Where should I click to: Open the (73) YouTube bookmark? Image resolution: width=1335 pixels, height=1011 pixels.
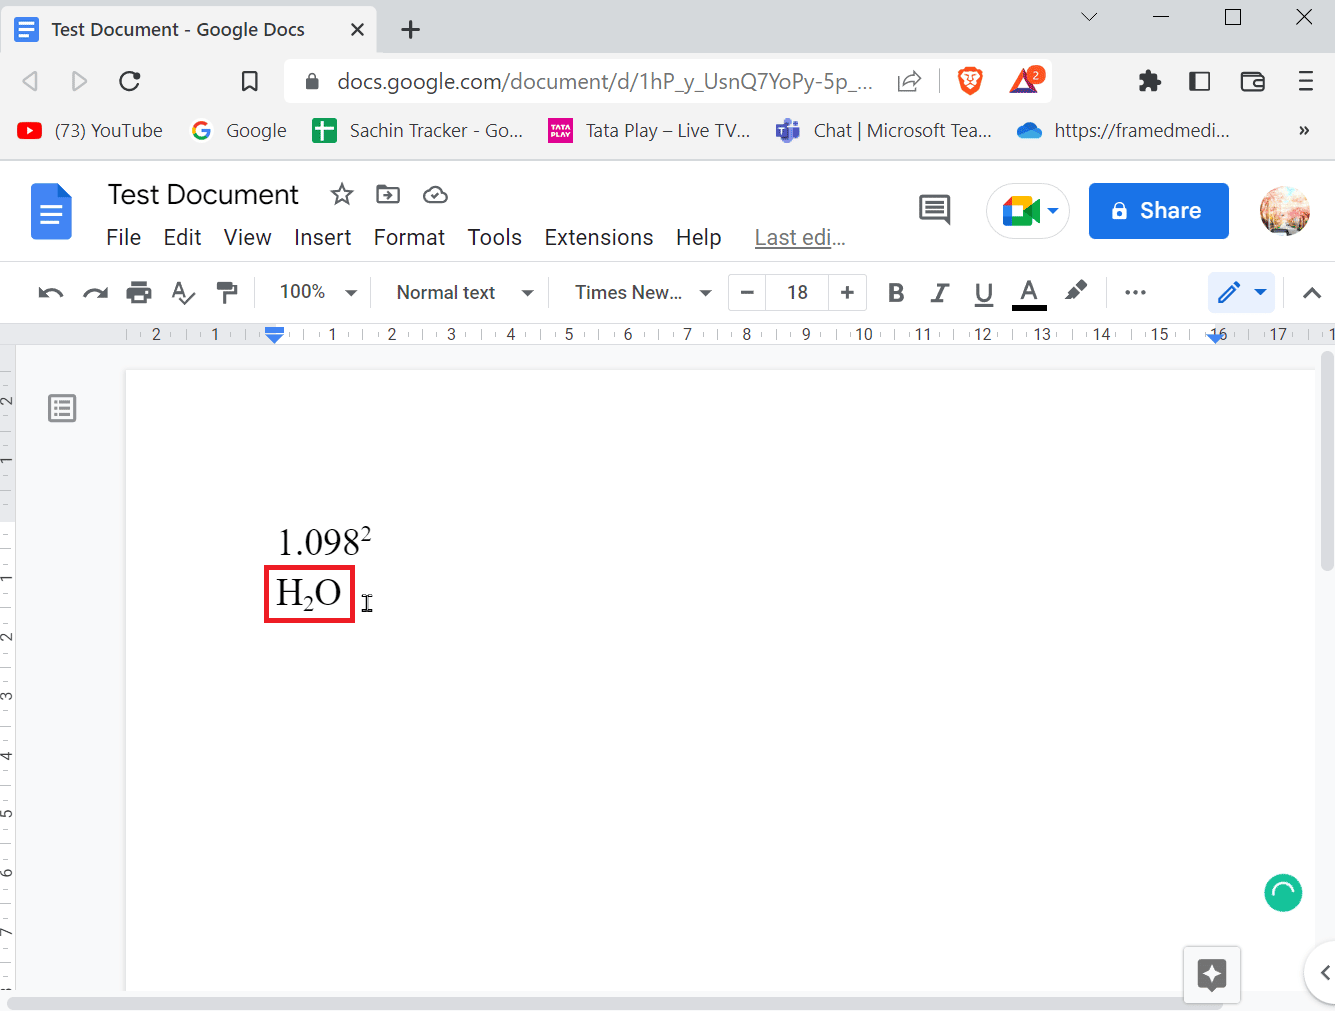(90, 131)
